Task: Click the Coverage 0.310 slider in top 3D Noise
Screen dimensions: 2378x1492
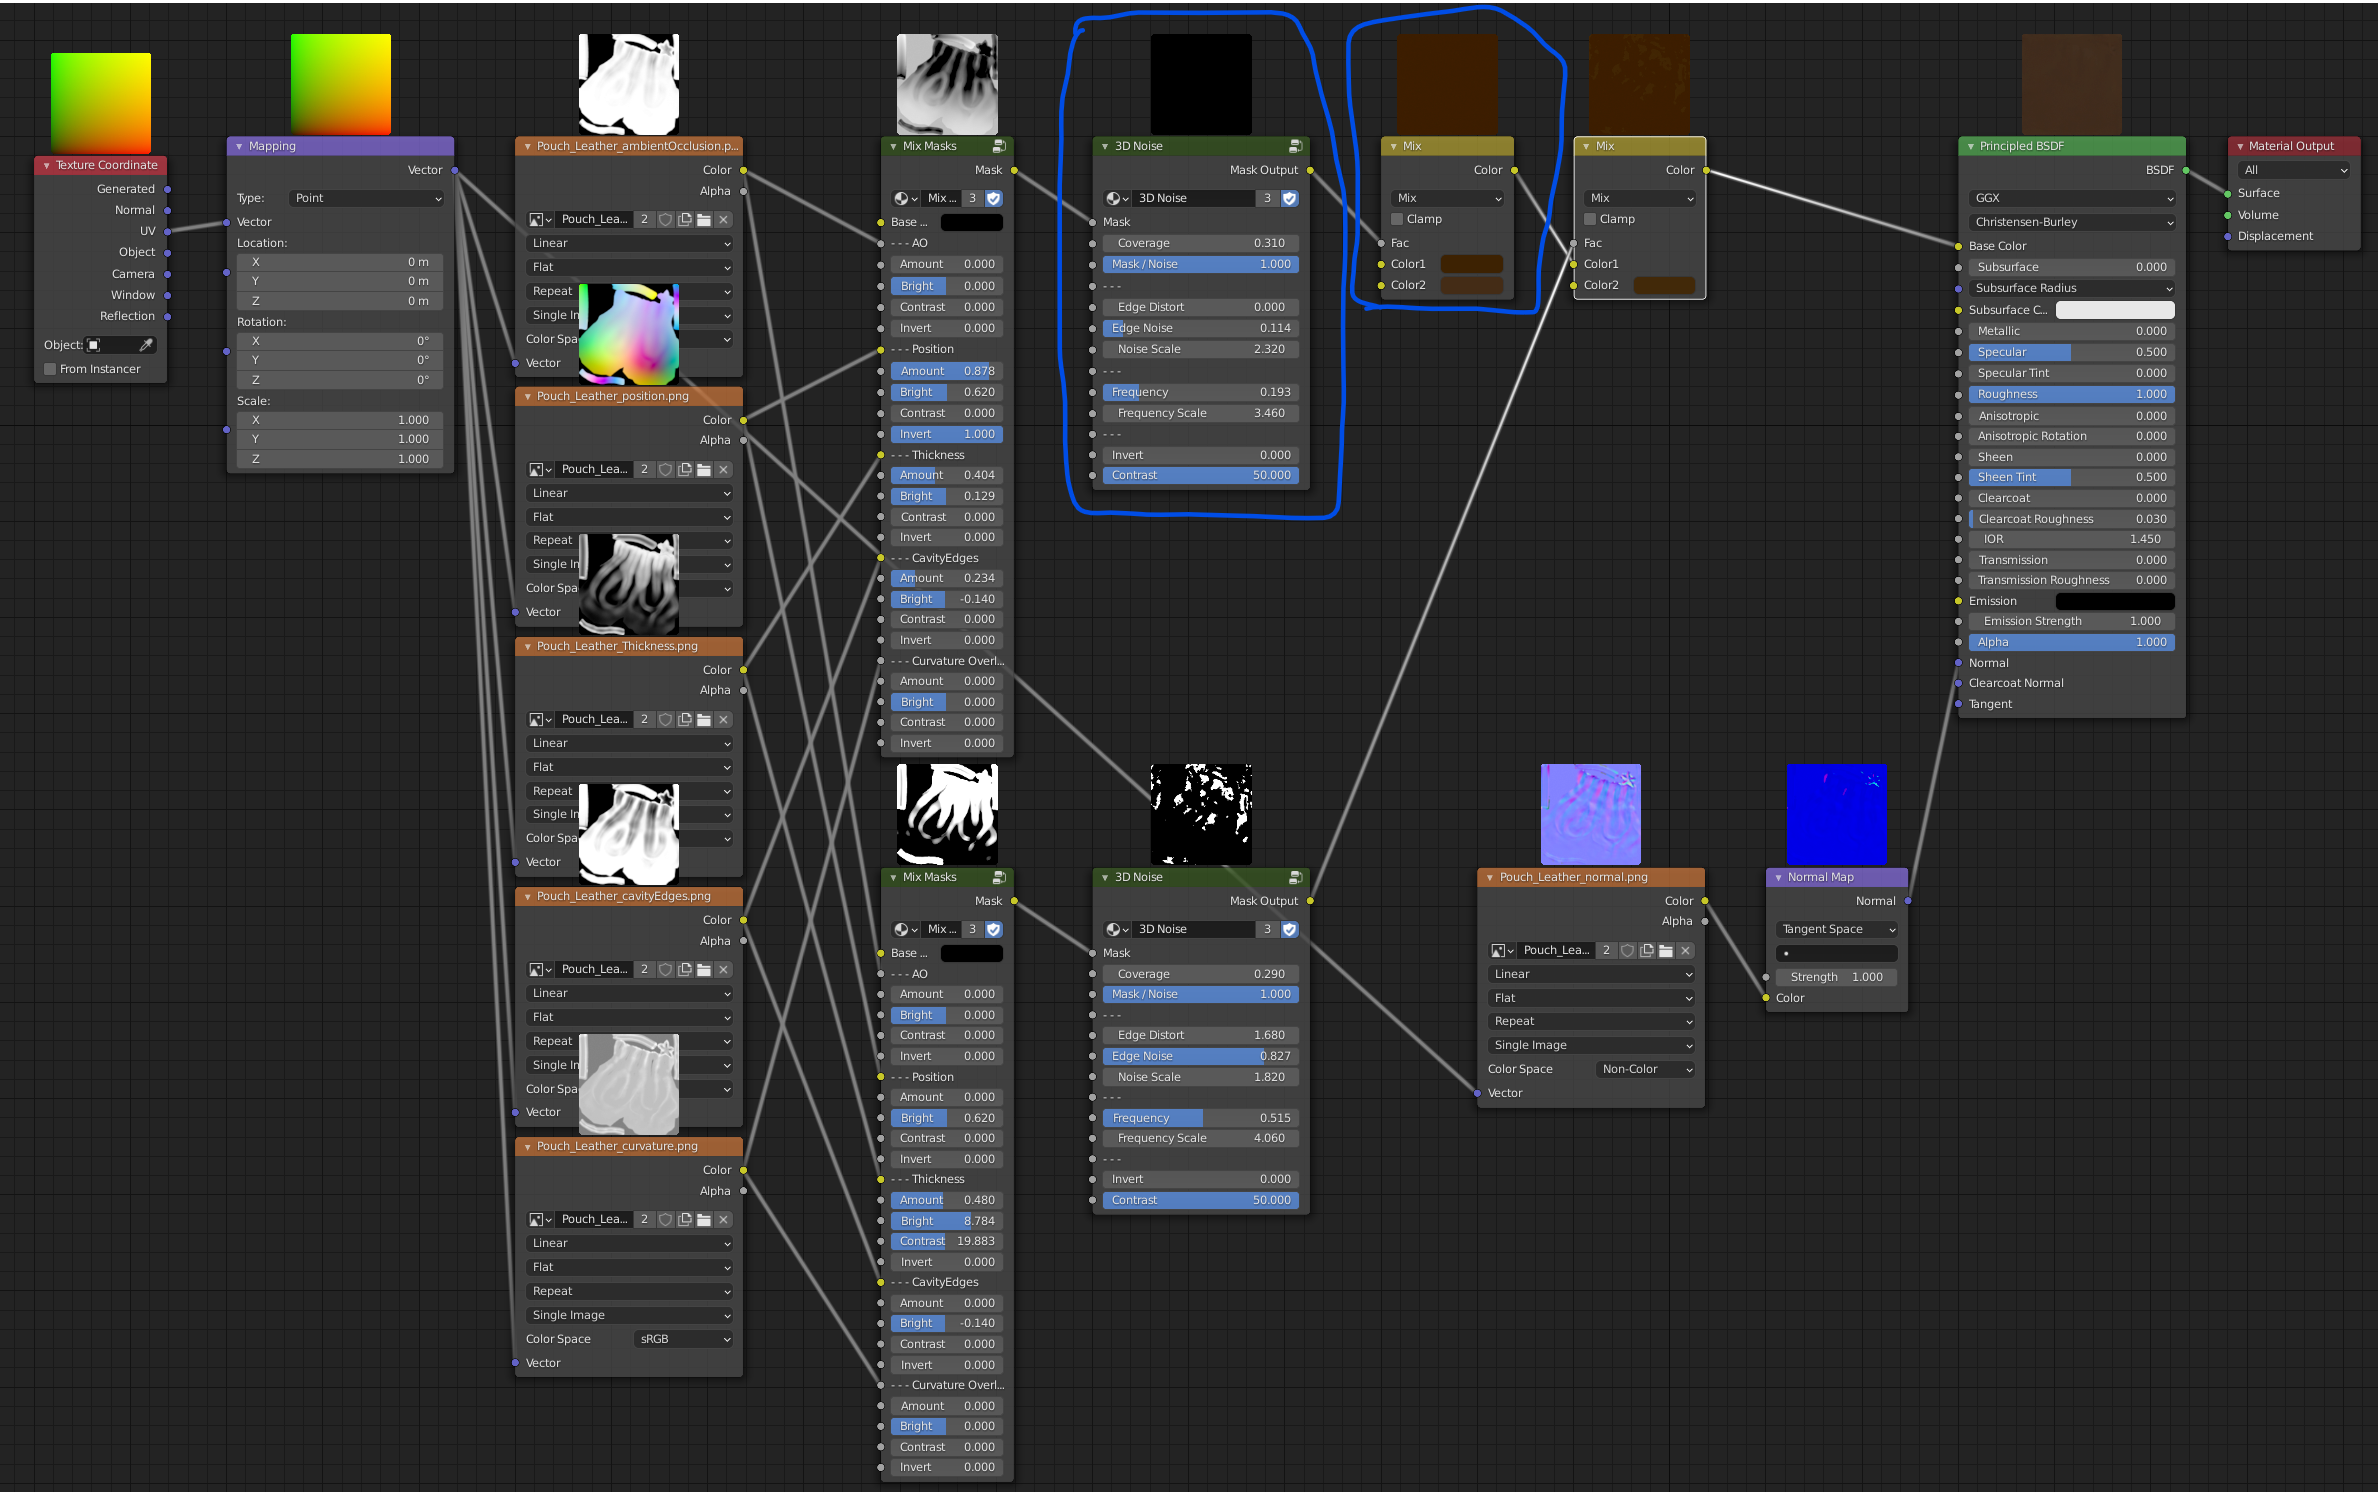Action: [1200, 243]
